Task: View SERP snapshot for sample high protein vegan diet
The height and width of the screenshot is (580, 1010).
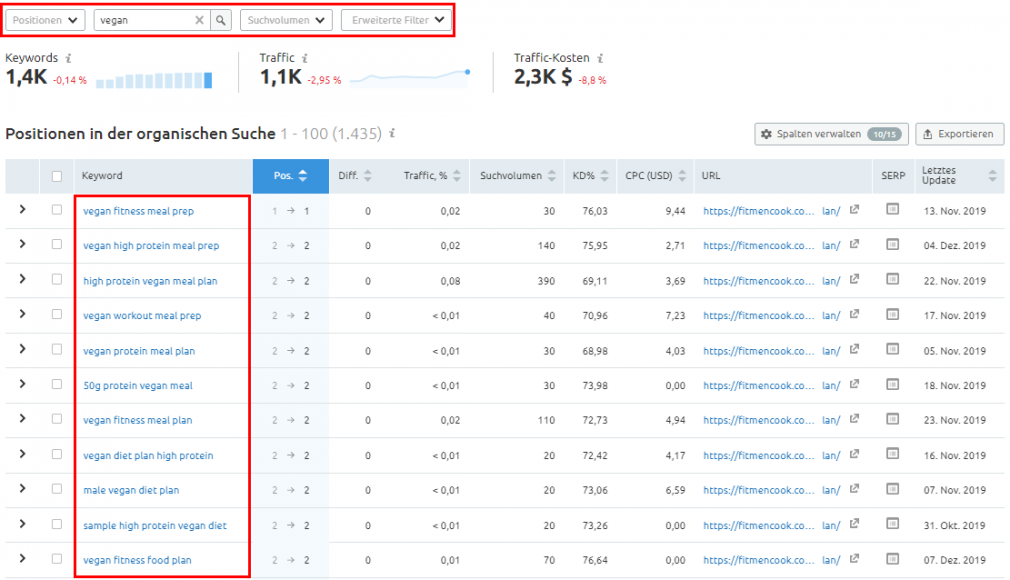Action: point(892,523)
